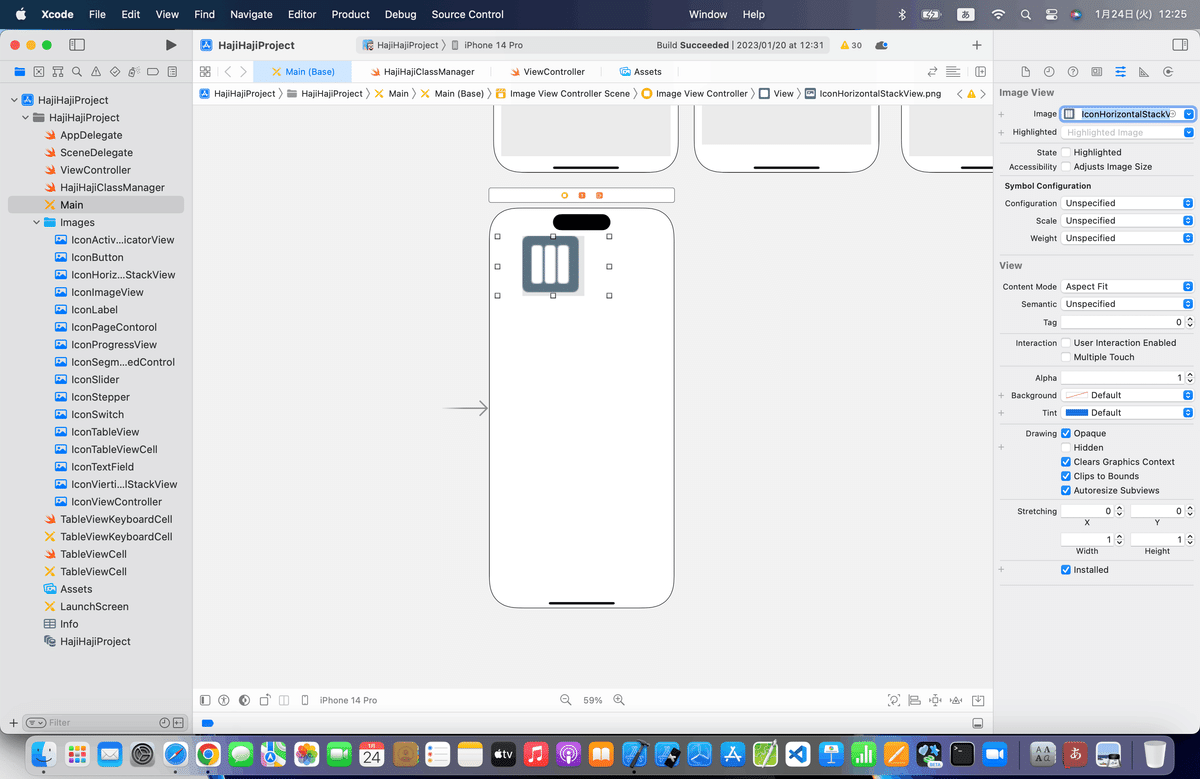
Task: Enable Adjusts Image Size checkbox
Action: [x=1066, y=167]
